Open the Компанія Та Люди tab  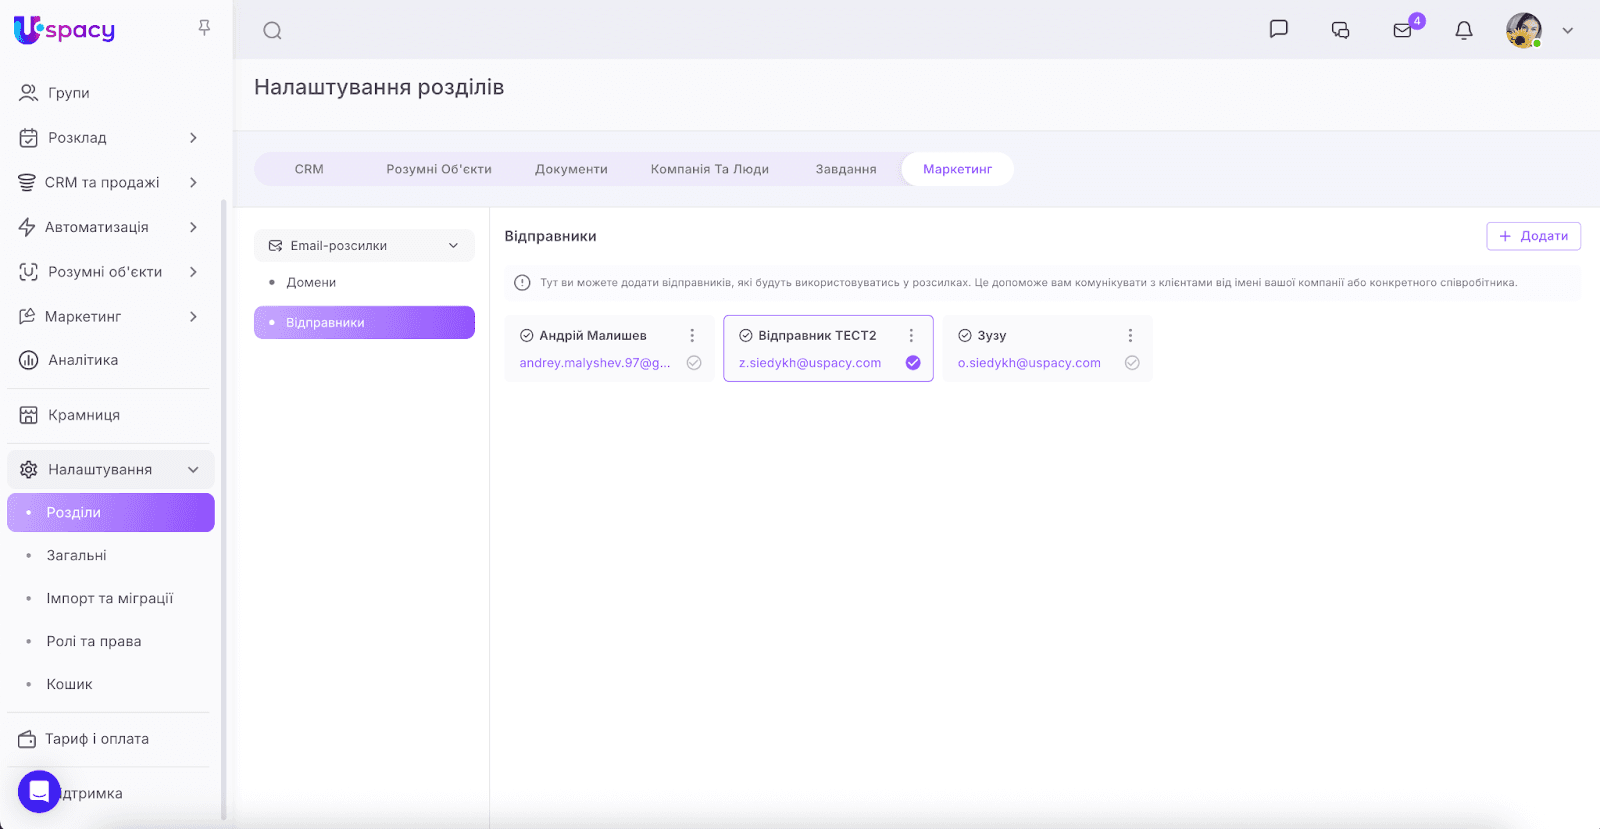pyautogui.click(x=710, y=169)
